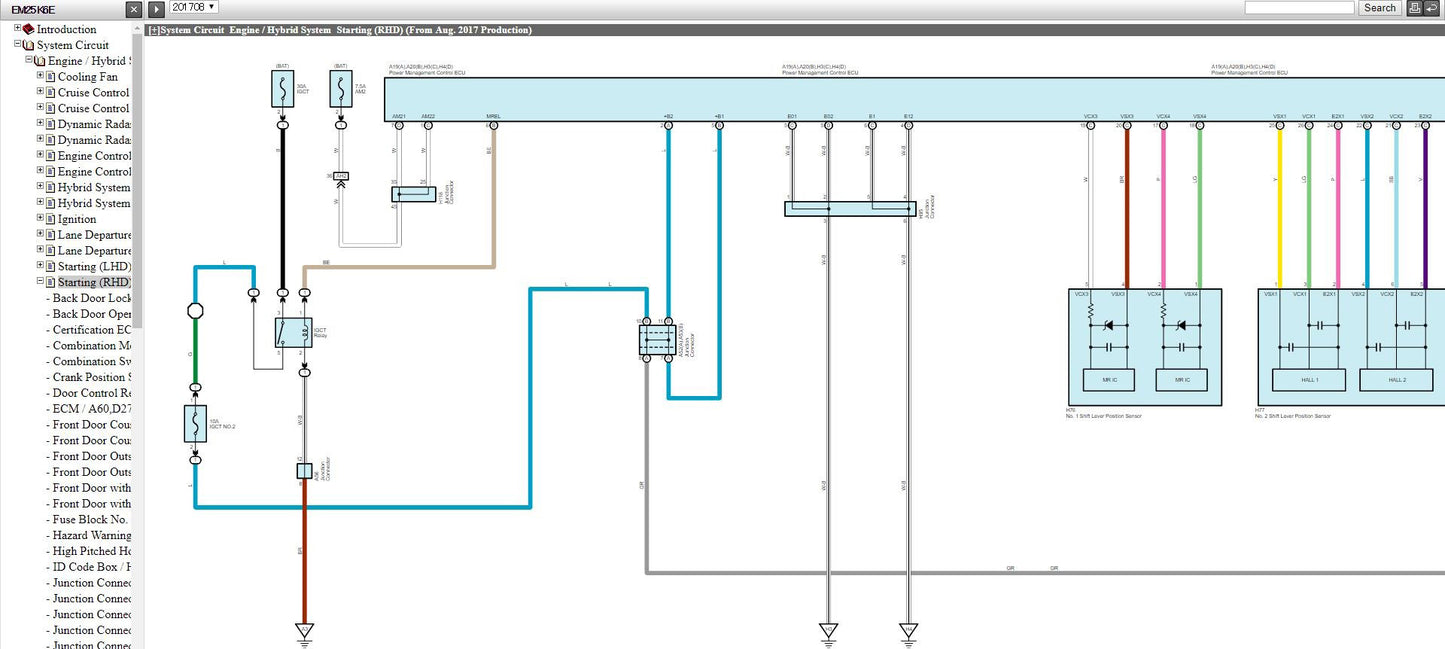This screenshot has width=1445, height=649.
Task: Click the search text input field
Action: [x=1298, y=8]
